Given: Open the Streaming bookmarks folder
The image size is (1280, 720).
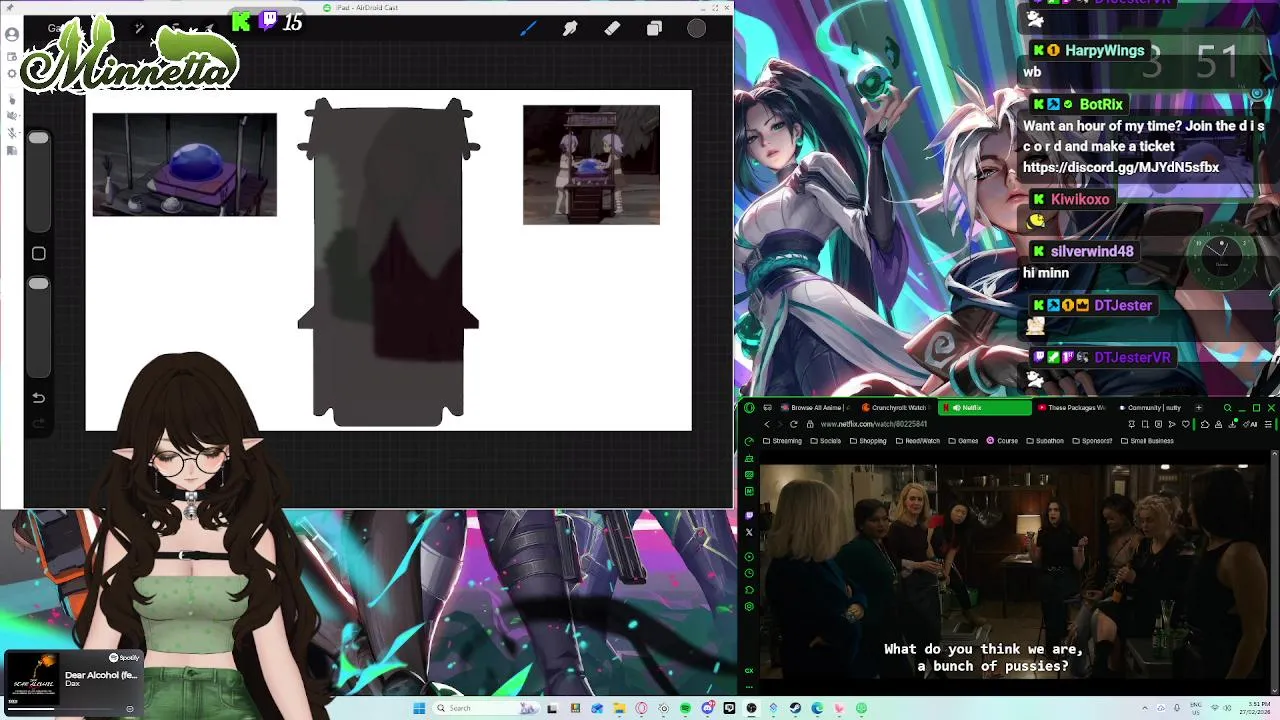Looking at the screenshot, I should tap(782, 441).
